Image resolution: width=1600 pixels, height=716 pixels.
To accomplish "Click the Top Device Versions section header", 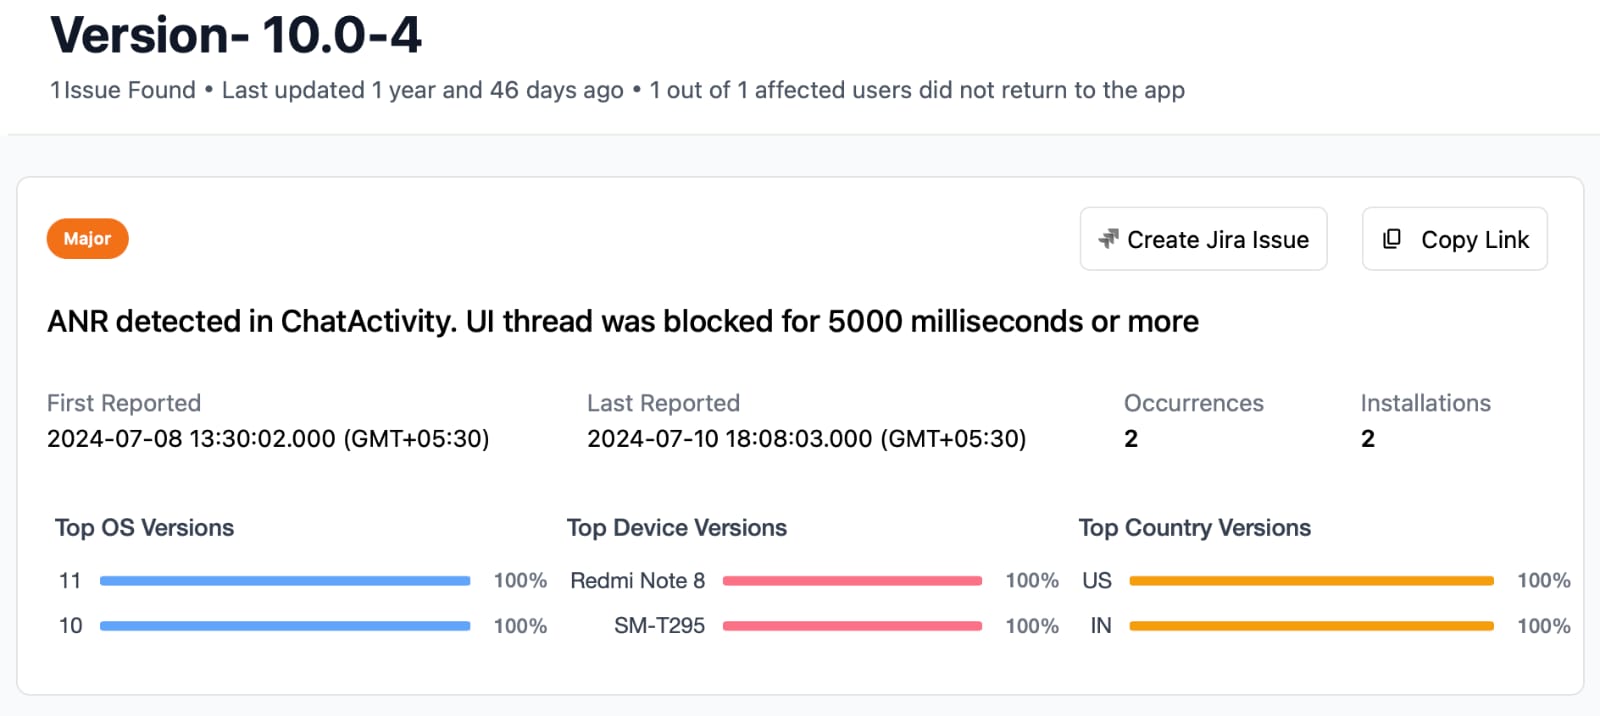I will click(x=677, y=527).
